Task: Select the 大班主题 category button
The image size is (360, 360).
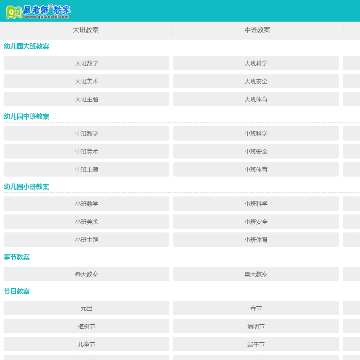Action: coord(86,99)
